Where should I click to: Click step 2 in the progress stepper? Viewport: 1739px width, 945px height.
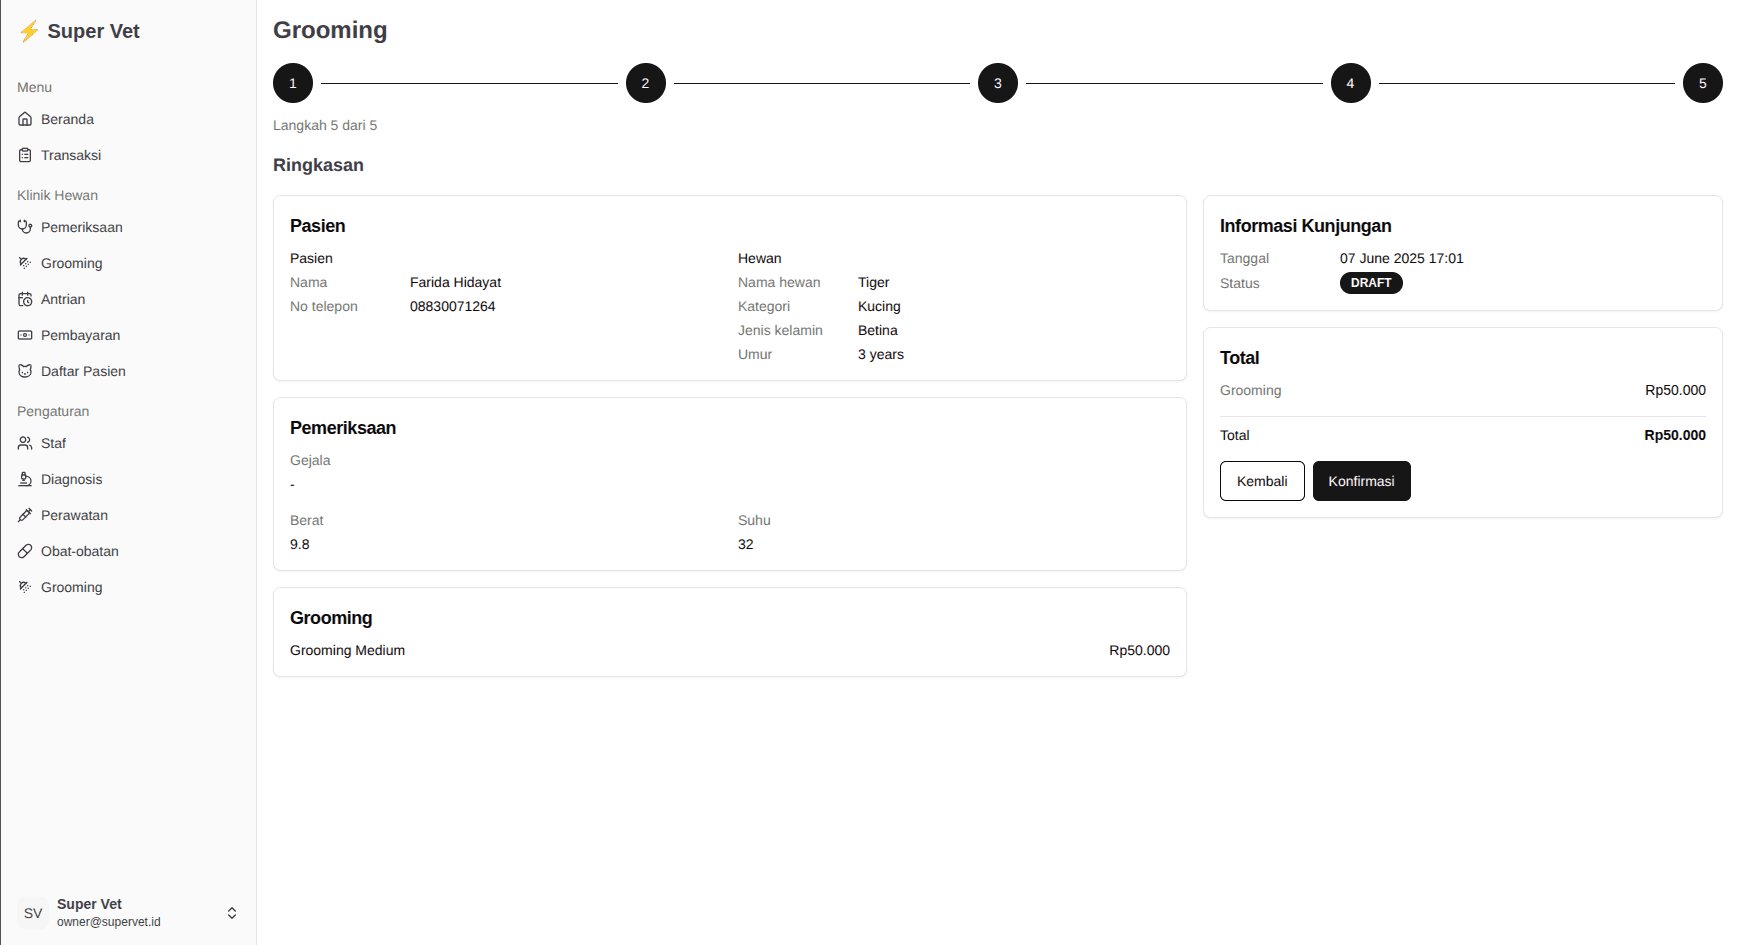[x=645, y=83]
